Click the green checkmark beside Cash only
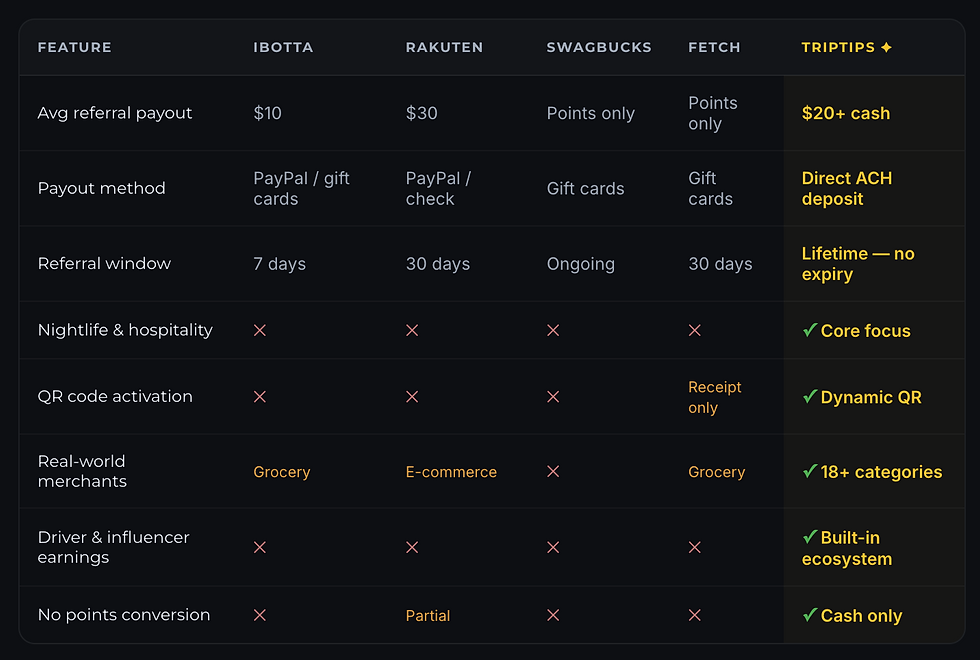This screenshot has height=660, width=980. click(810, 614)
